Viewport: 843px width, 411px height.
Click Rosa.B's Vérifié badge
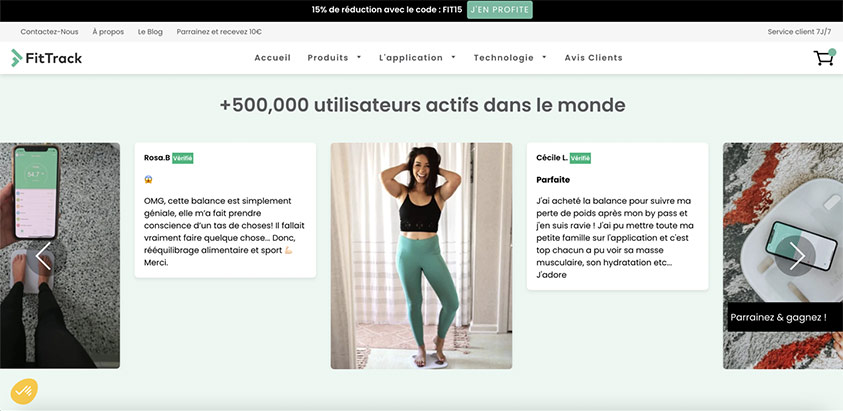pyautogui.click(x=183, y=158)
